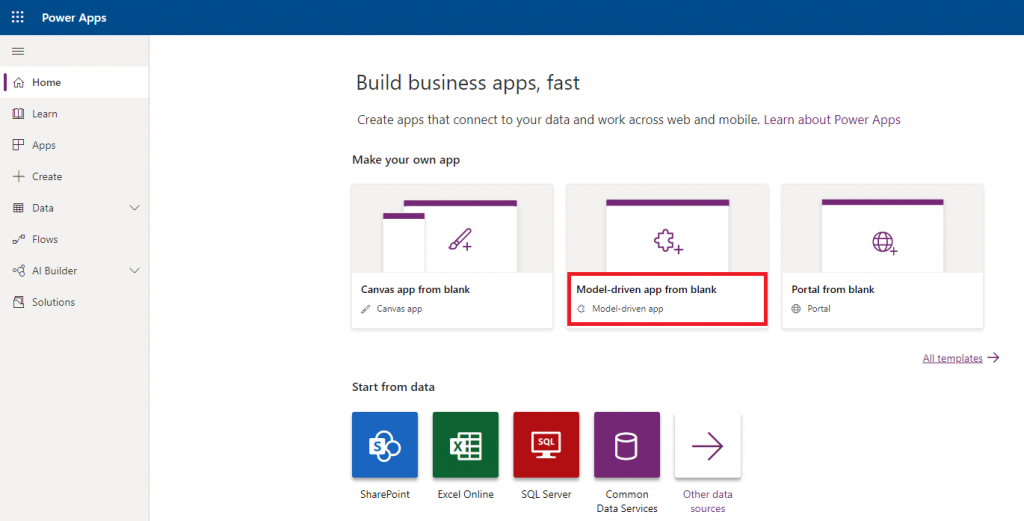Open the SQL Server data source tile
The image size is (1024, 521).
tap(546, 445)
